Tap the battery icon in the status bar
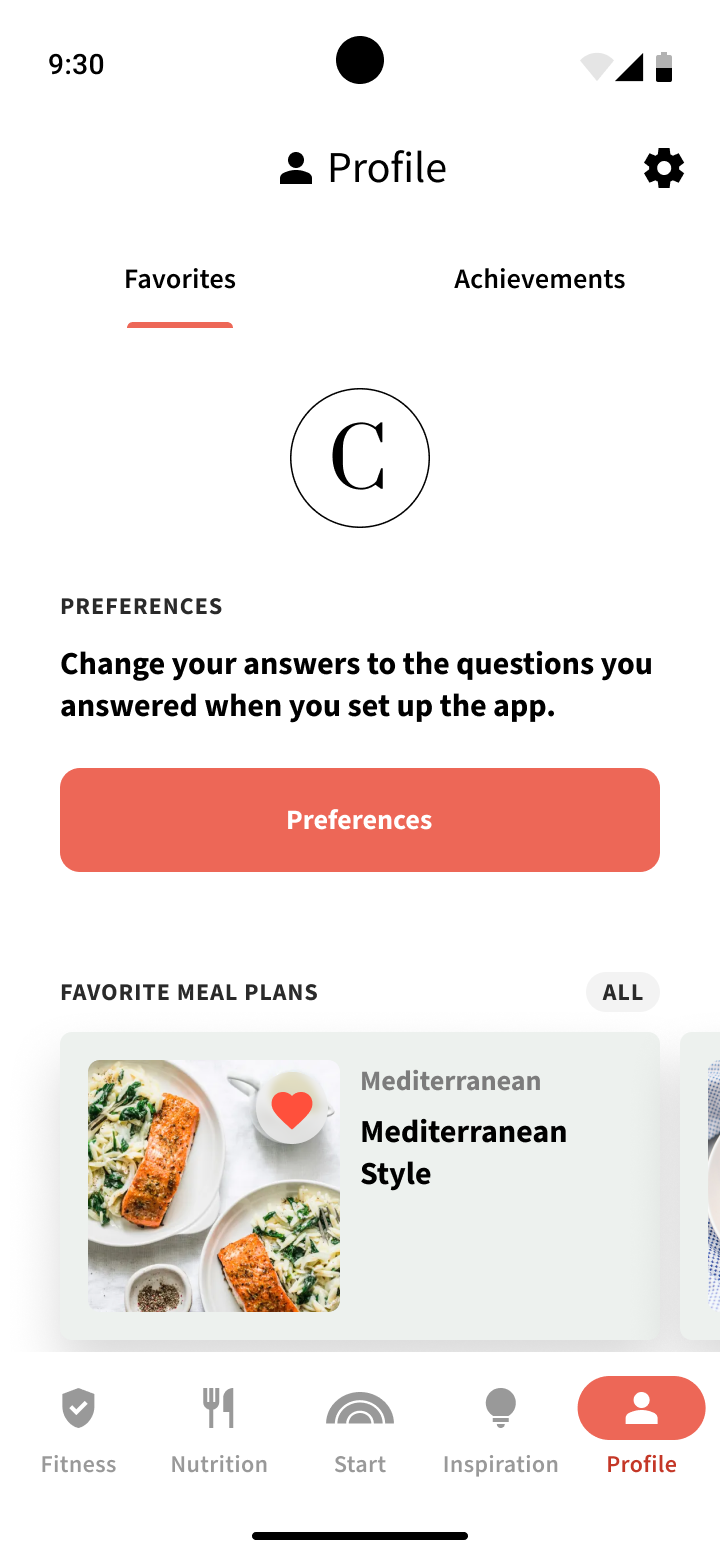The width and height of the screenshot is (720, 1560). tap(664, 66)
